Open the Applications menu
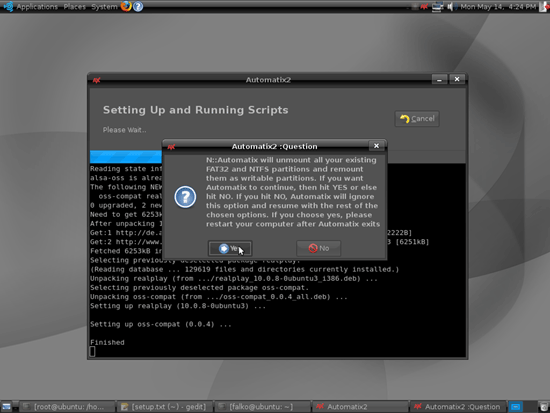The width and height of the screenshot is (550, 413). tap(37, 7)
